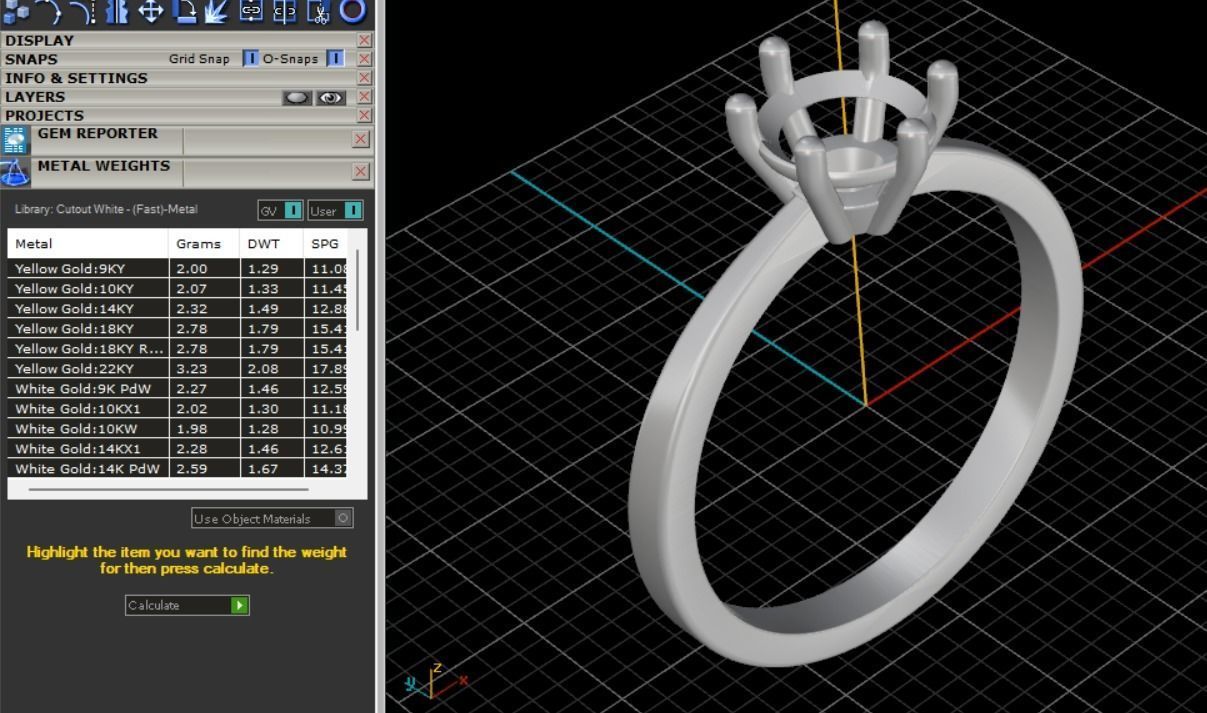
Task: Toggle Grid Snap on or off
Action: (x=251, y=59)
